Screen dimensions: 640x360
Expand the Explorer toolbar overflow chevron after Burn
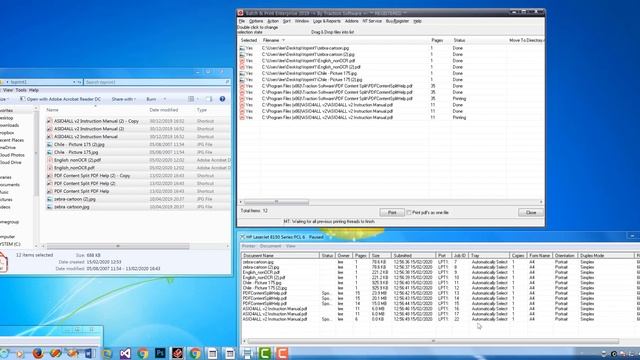165,99
